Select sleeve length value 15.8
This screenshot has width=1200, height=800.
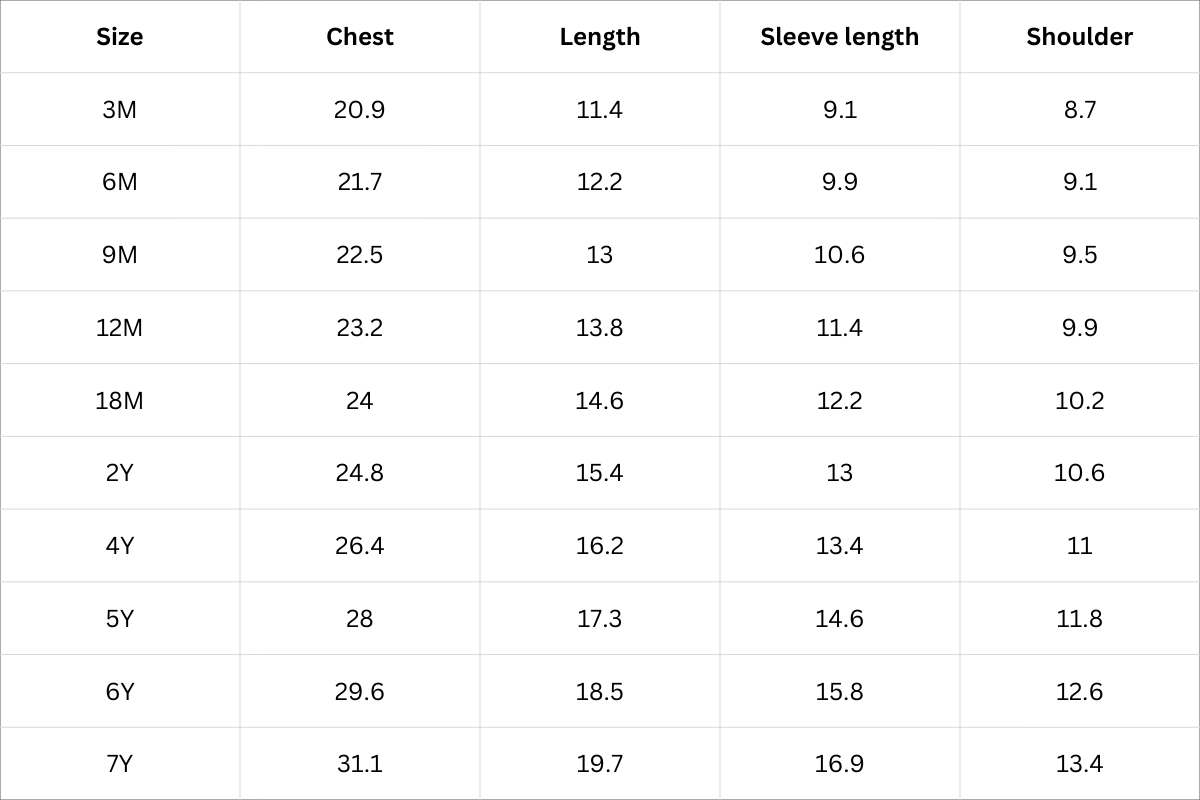[x=839, y=692]
